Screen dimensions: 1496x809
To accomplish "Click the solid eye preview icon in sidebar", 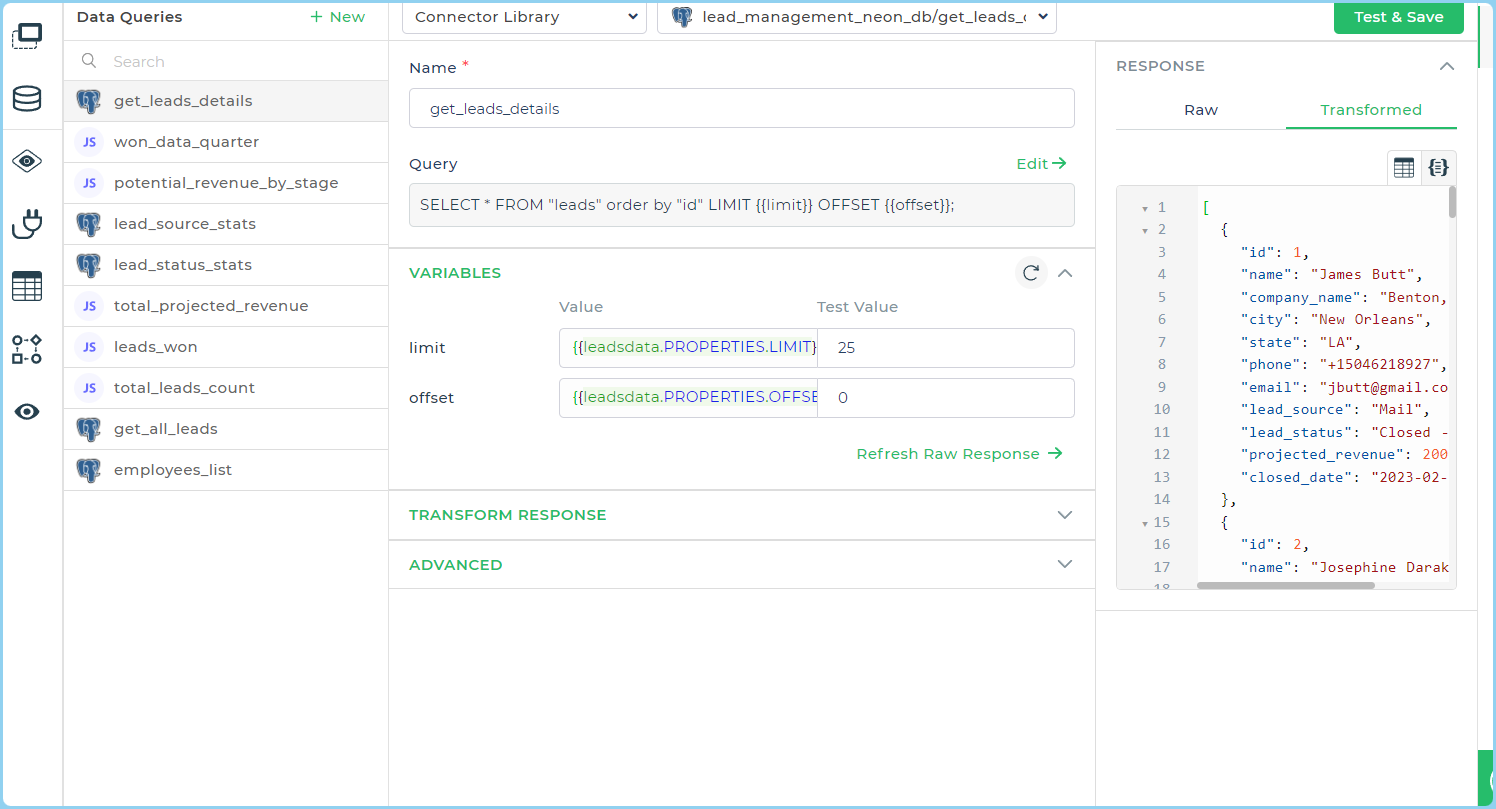I will pyautogui.click(x=27, y=412).
